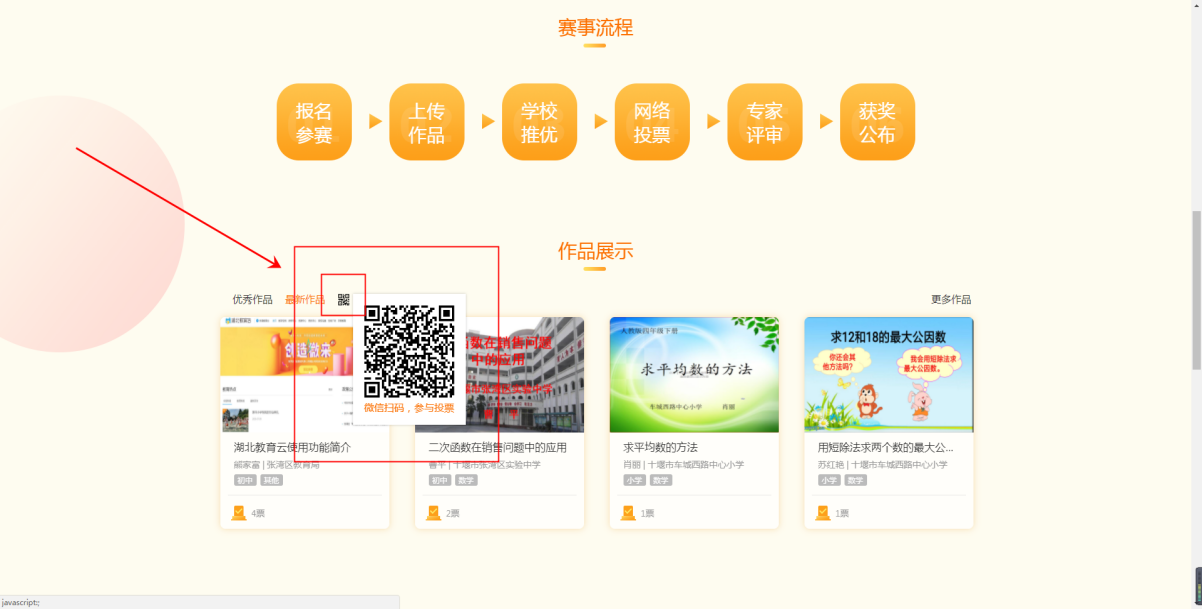Switch to the 最新作品 tab
The height and width of the screenshot is (609, 1202).
305,300
